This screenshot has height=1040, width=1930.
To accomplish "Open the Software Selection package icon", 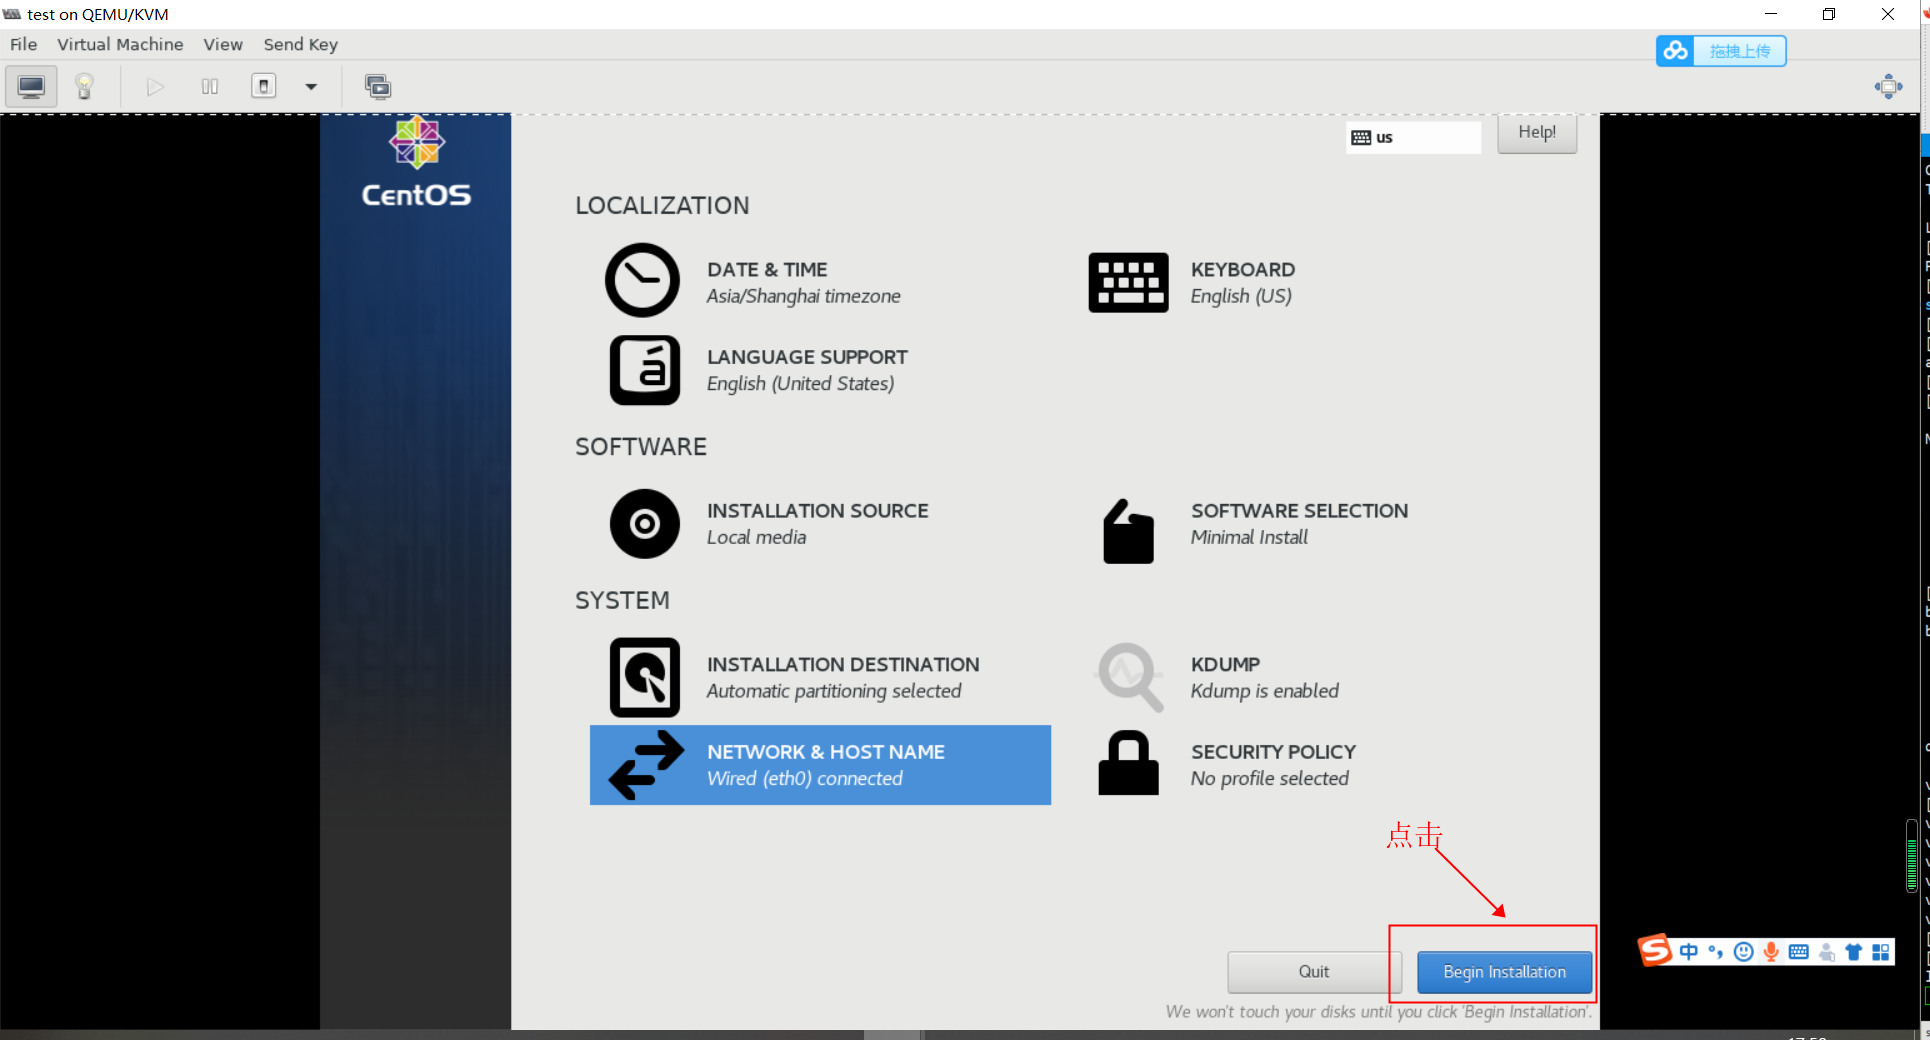I will pos(1128,531).
